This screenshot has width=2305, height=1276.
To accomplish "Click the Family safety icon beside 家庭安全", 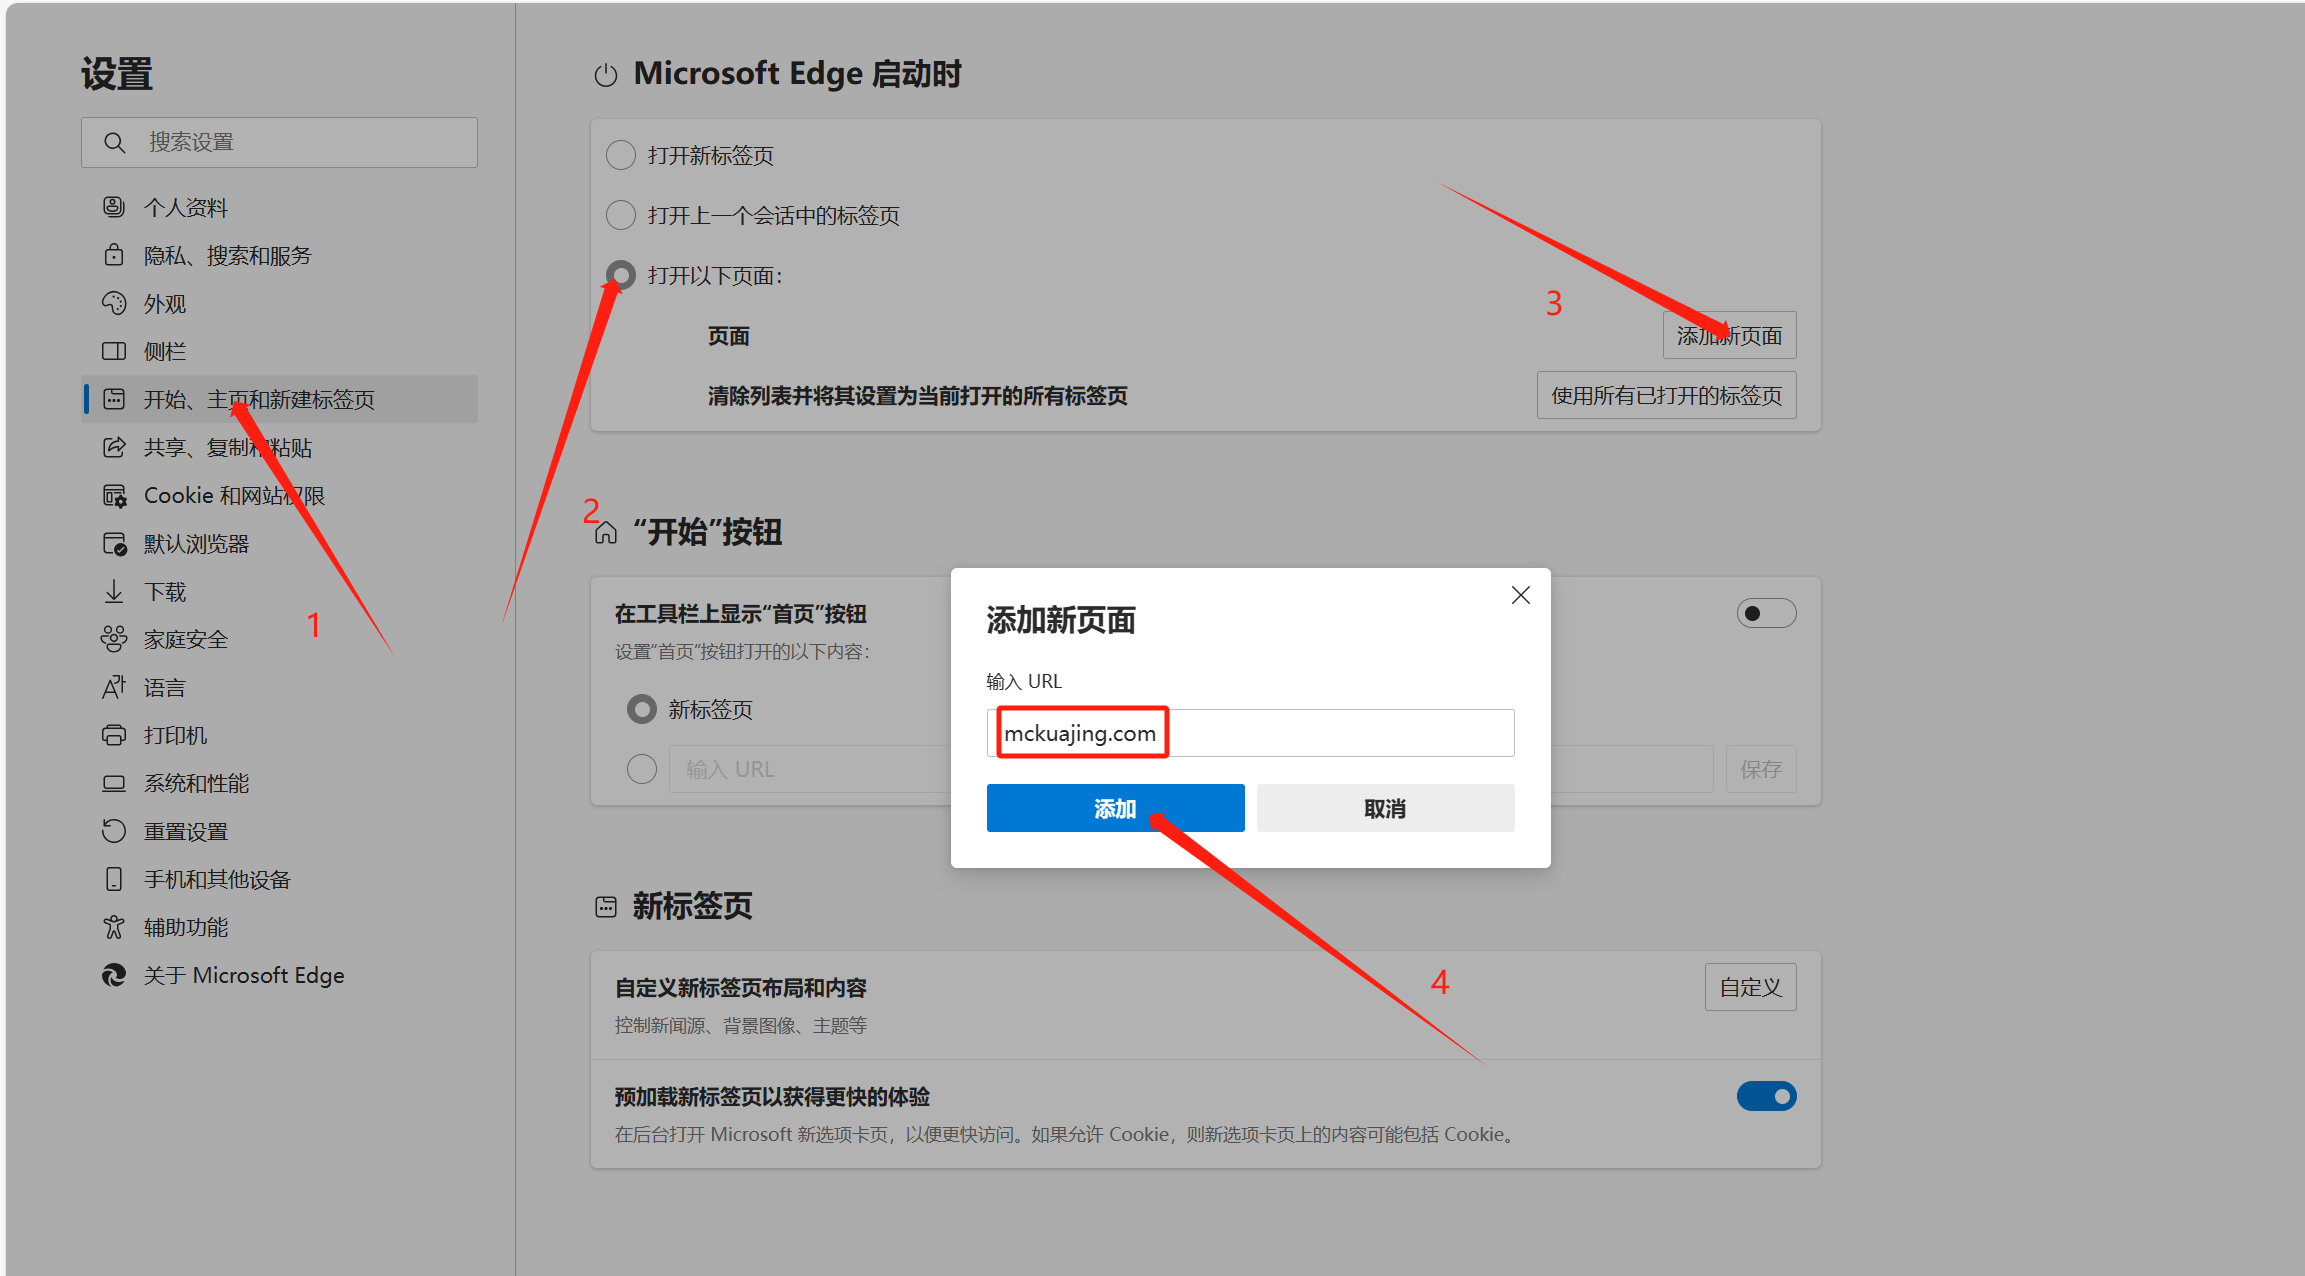I will pyautogui.click(x=114, y=639).
